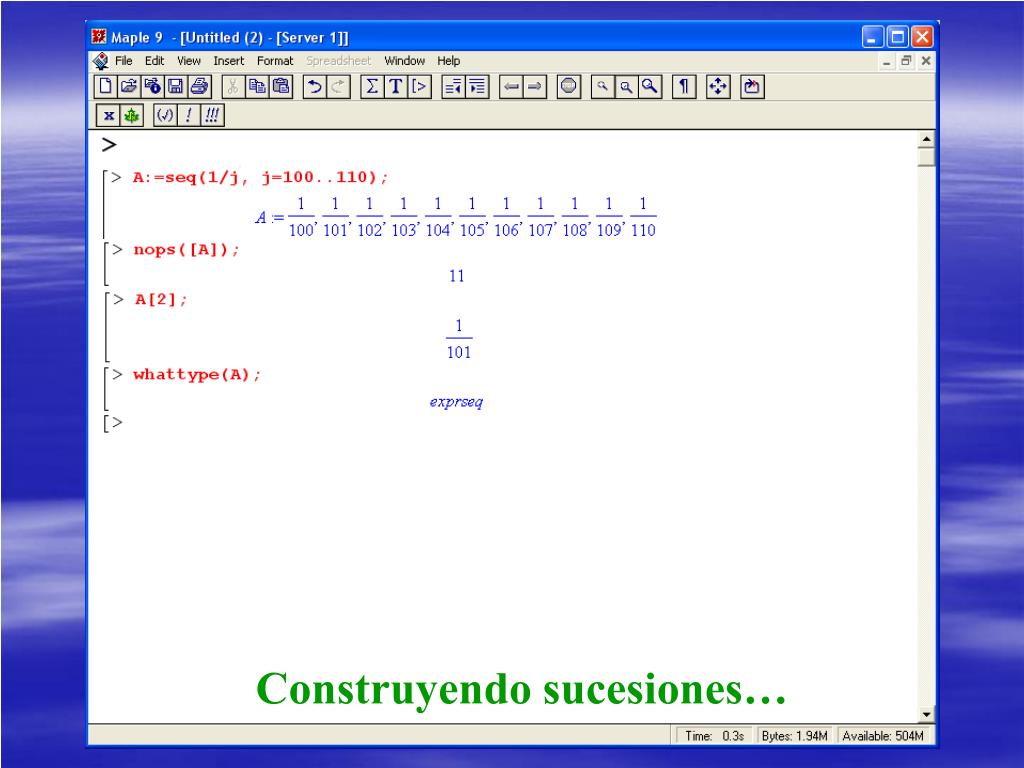Screen dimensions: 1024x768
Task: Click the restart server icon
Action: coord(752,86)
